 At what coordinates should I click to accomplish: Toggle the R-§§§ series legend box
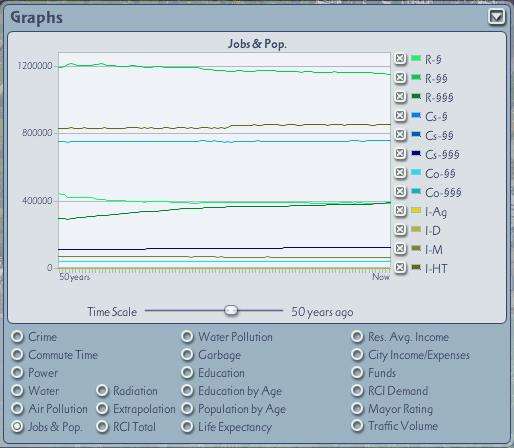coord(400,97)
